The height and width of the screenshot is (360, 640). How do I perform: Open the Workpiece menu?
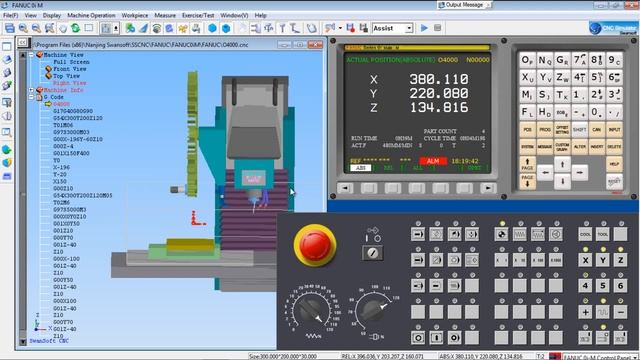click(135, 15)
